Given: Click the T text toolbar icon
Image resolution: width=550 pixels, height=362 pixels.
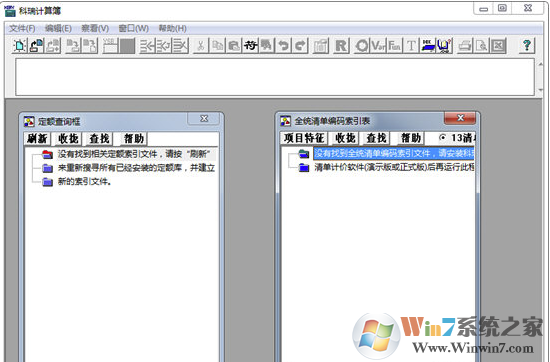Looking at the screenshot, I should point(411,46).
